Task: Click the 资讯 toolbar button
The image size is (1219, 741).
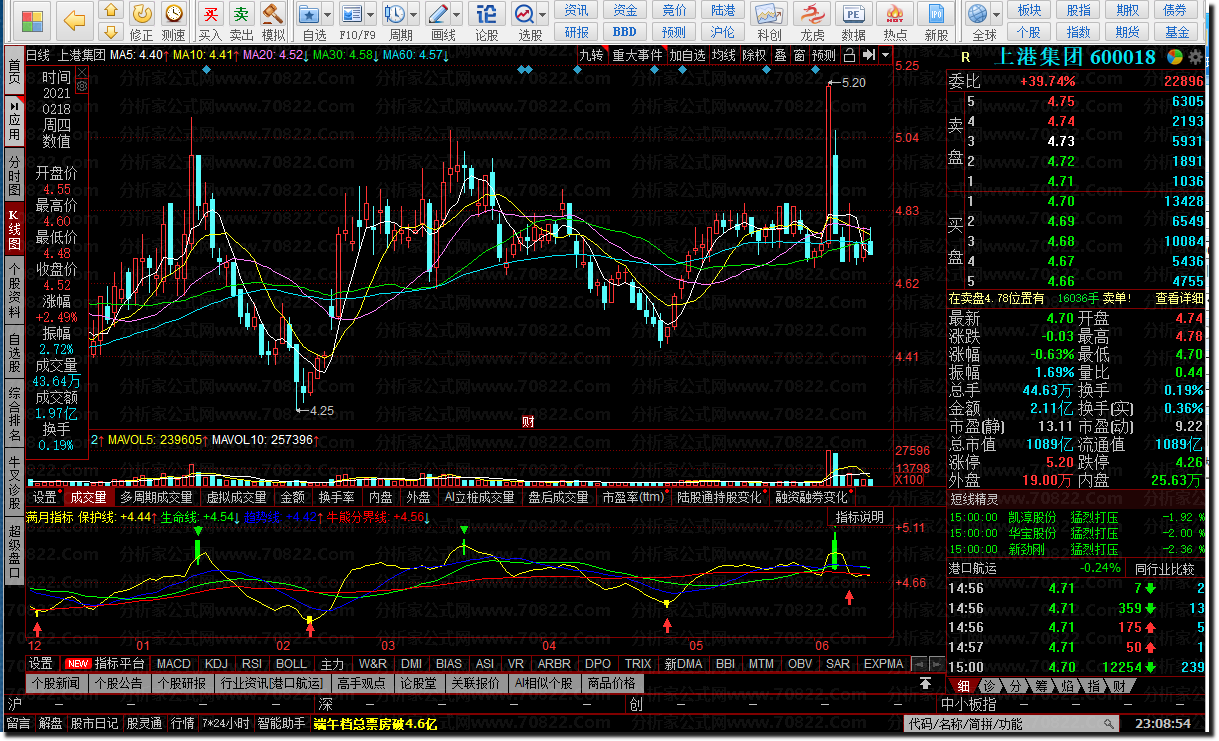Action: [577, 10]
